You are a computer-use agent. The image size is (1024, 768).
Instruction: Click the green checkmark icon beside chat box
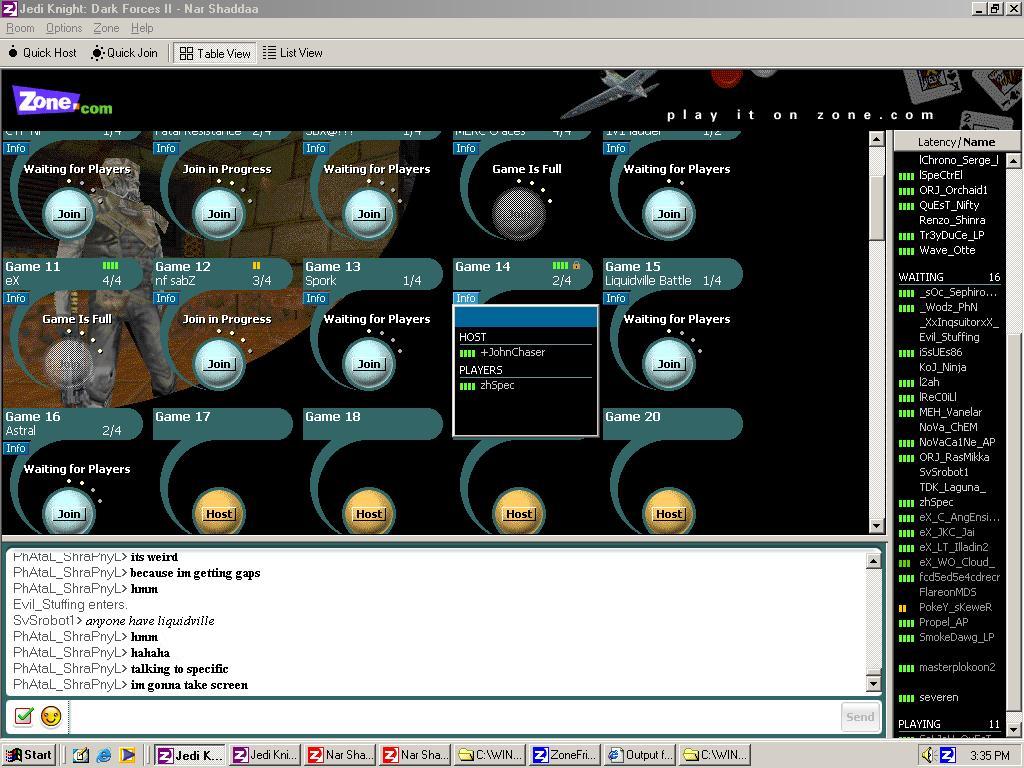tap(24, 716)
